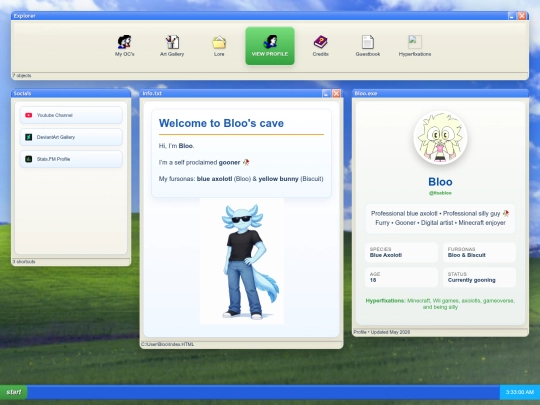Click the C:\User\Bloo\index.HTML path text
Screen dimensions: 540x405
[168, 344]
